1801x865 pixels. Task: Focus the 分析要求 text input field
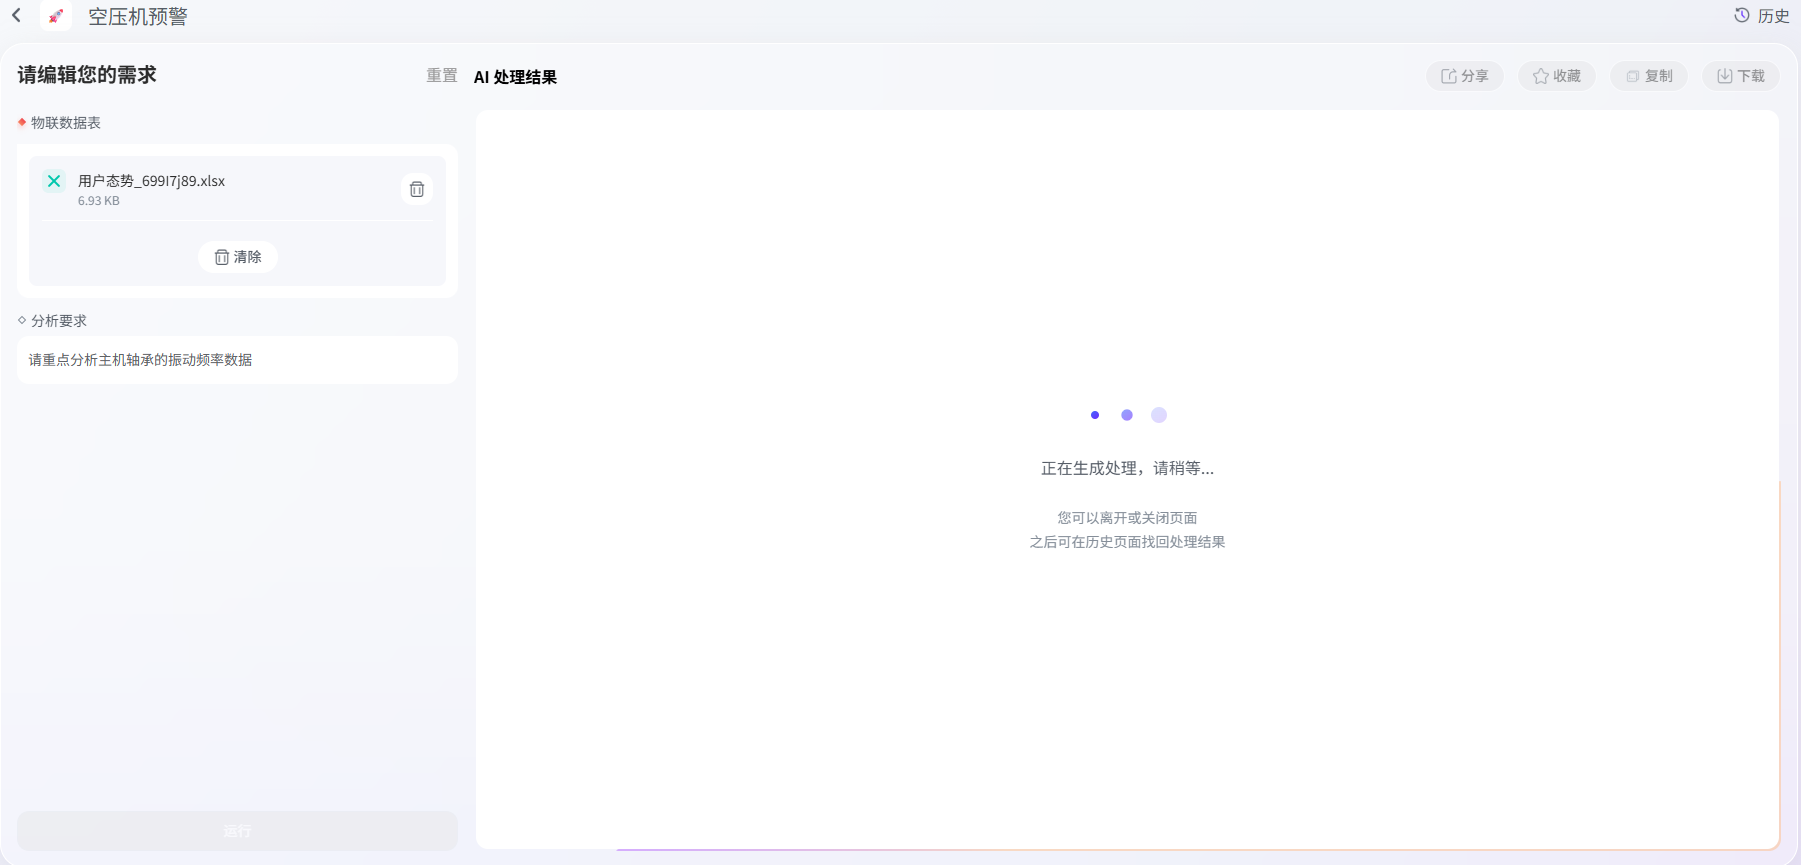point(237,360)
